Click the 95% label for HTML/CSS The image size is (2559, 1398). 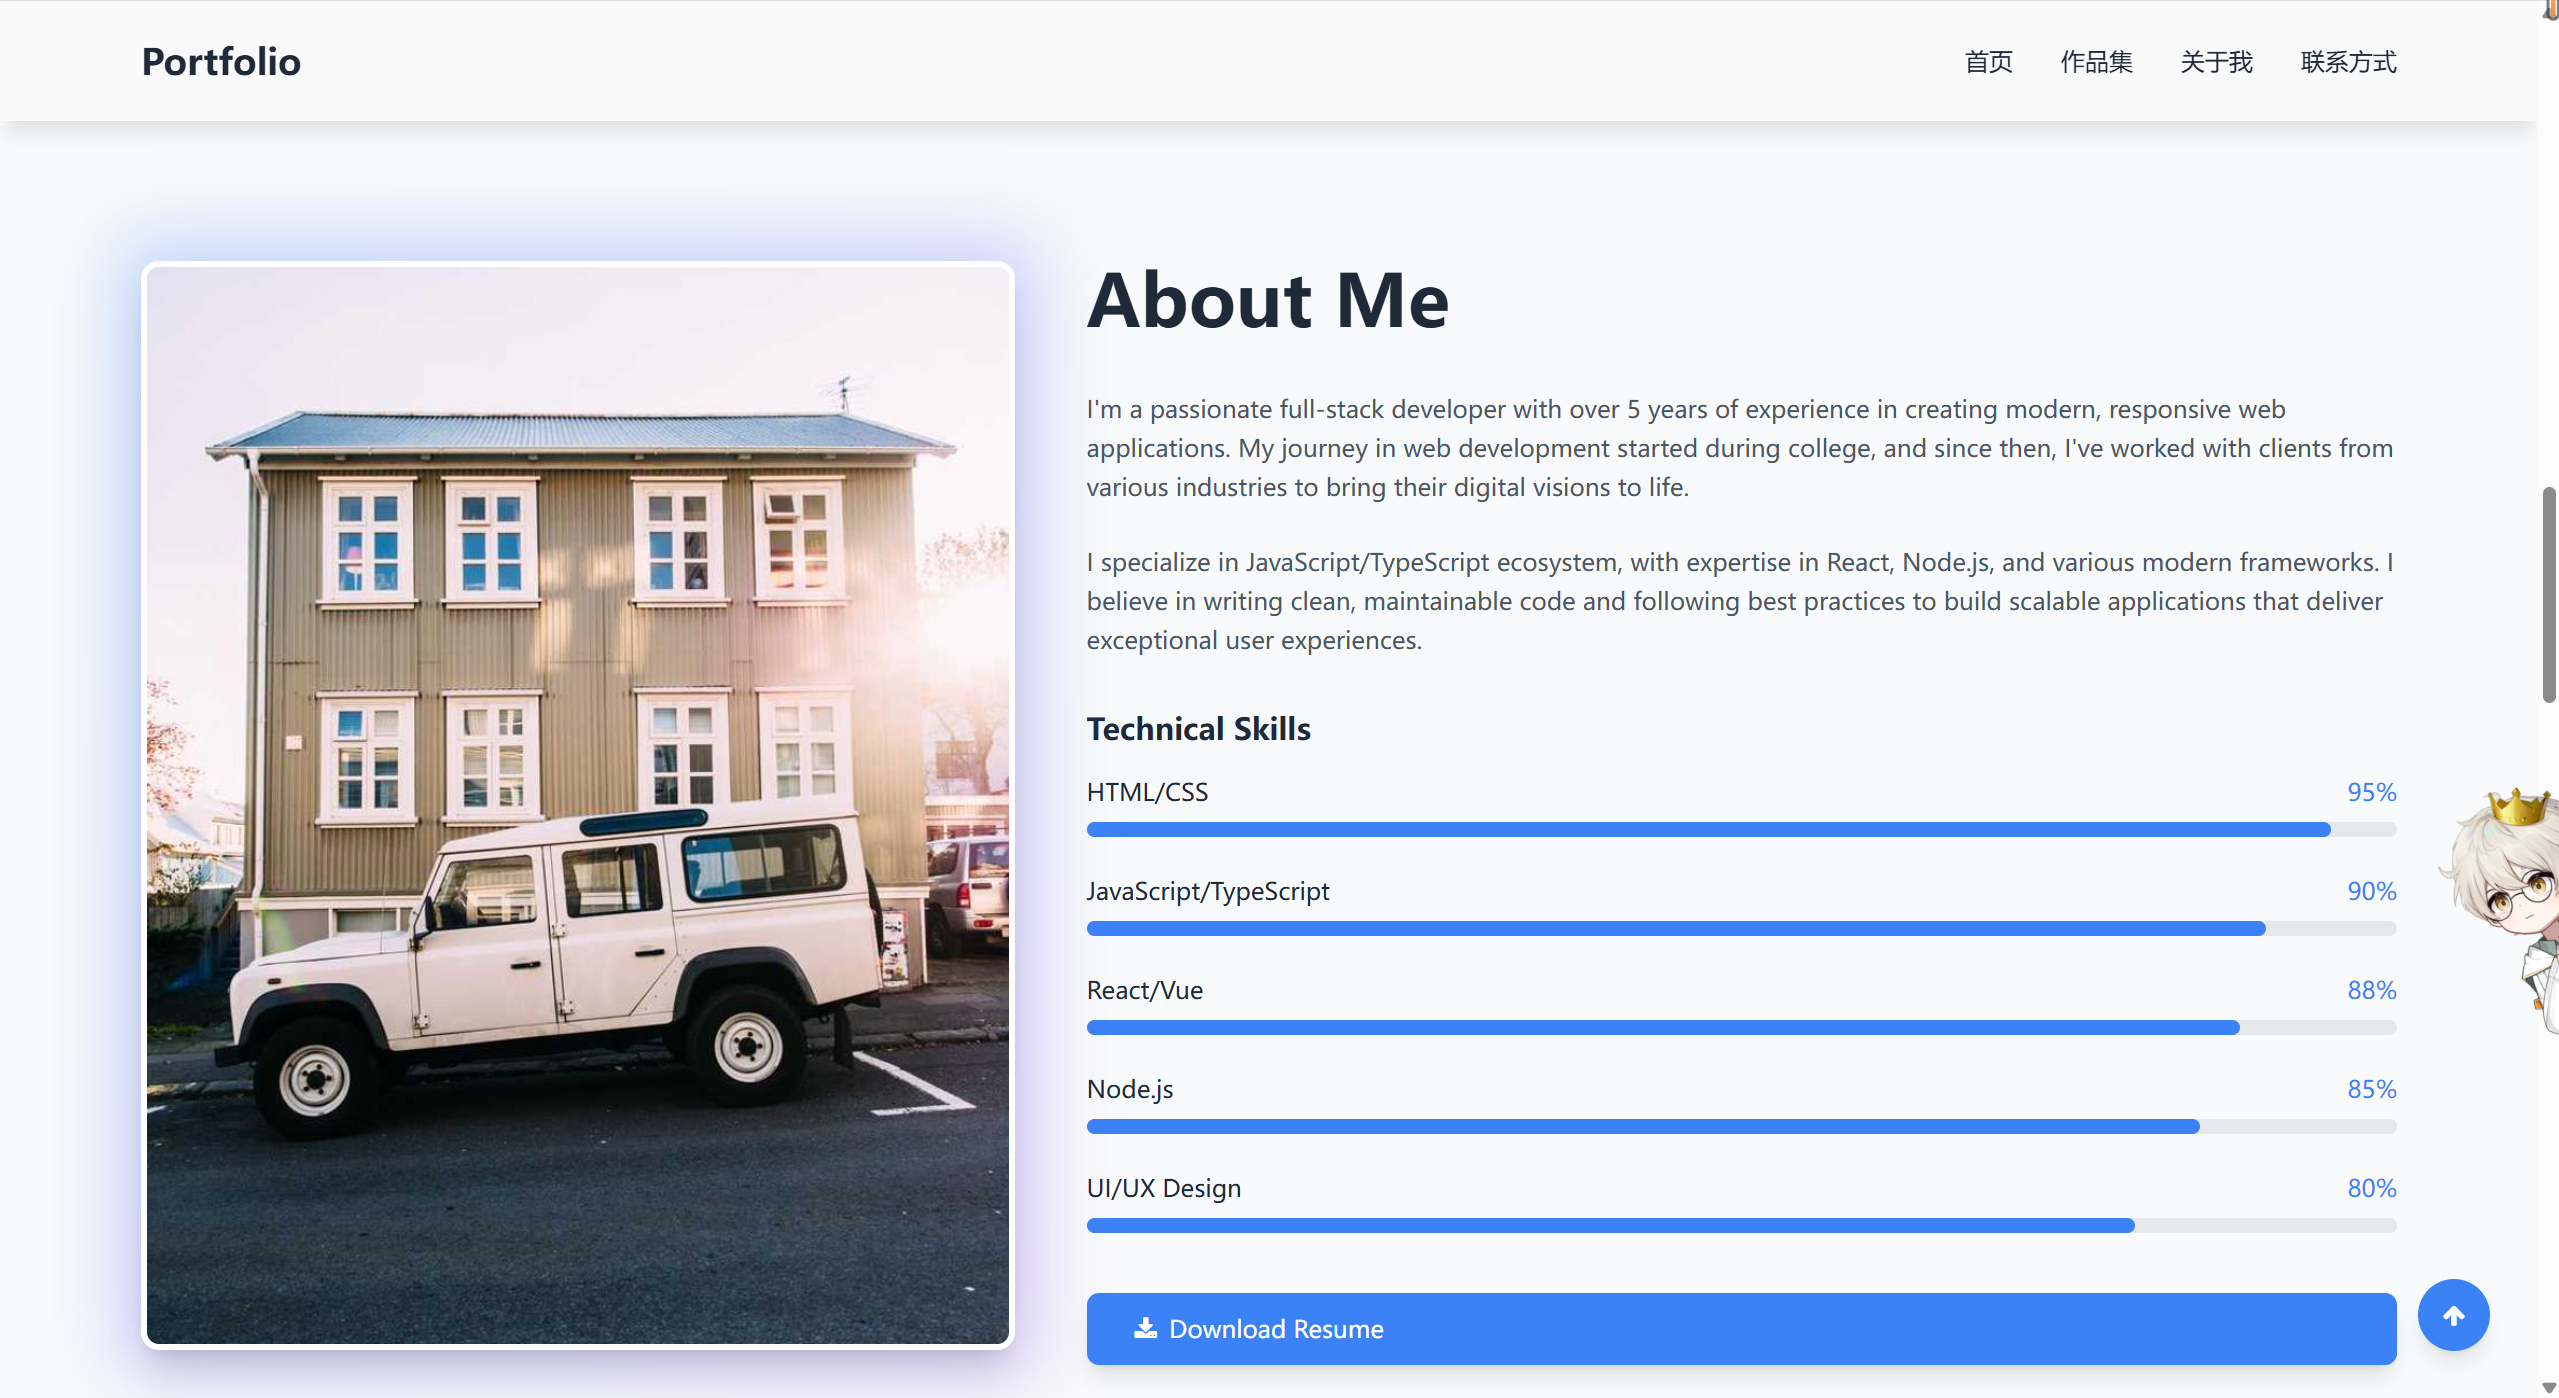(x=2371, y=792)
